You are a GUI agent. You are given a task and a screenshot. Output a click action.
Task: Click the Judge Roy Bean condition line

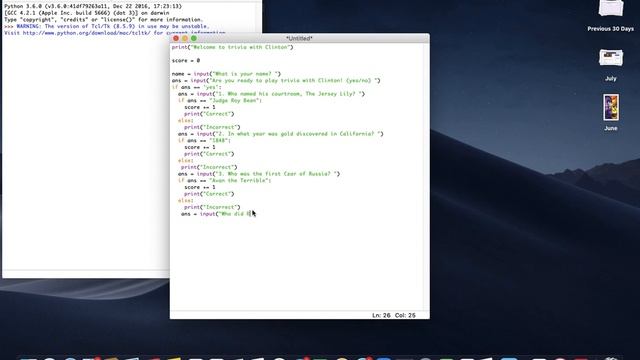[220, 100]
